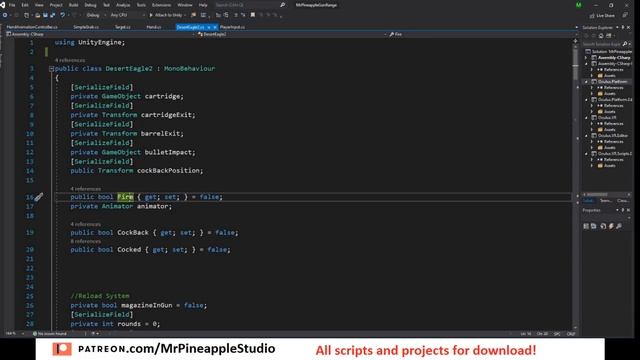This screenshot has height=360, width=640.
Task: Click the Open File toolbar icon
Action: pos(37,15)
